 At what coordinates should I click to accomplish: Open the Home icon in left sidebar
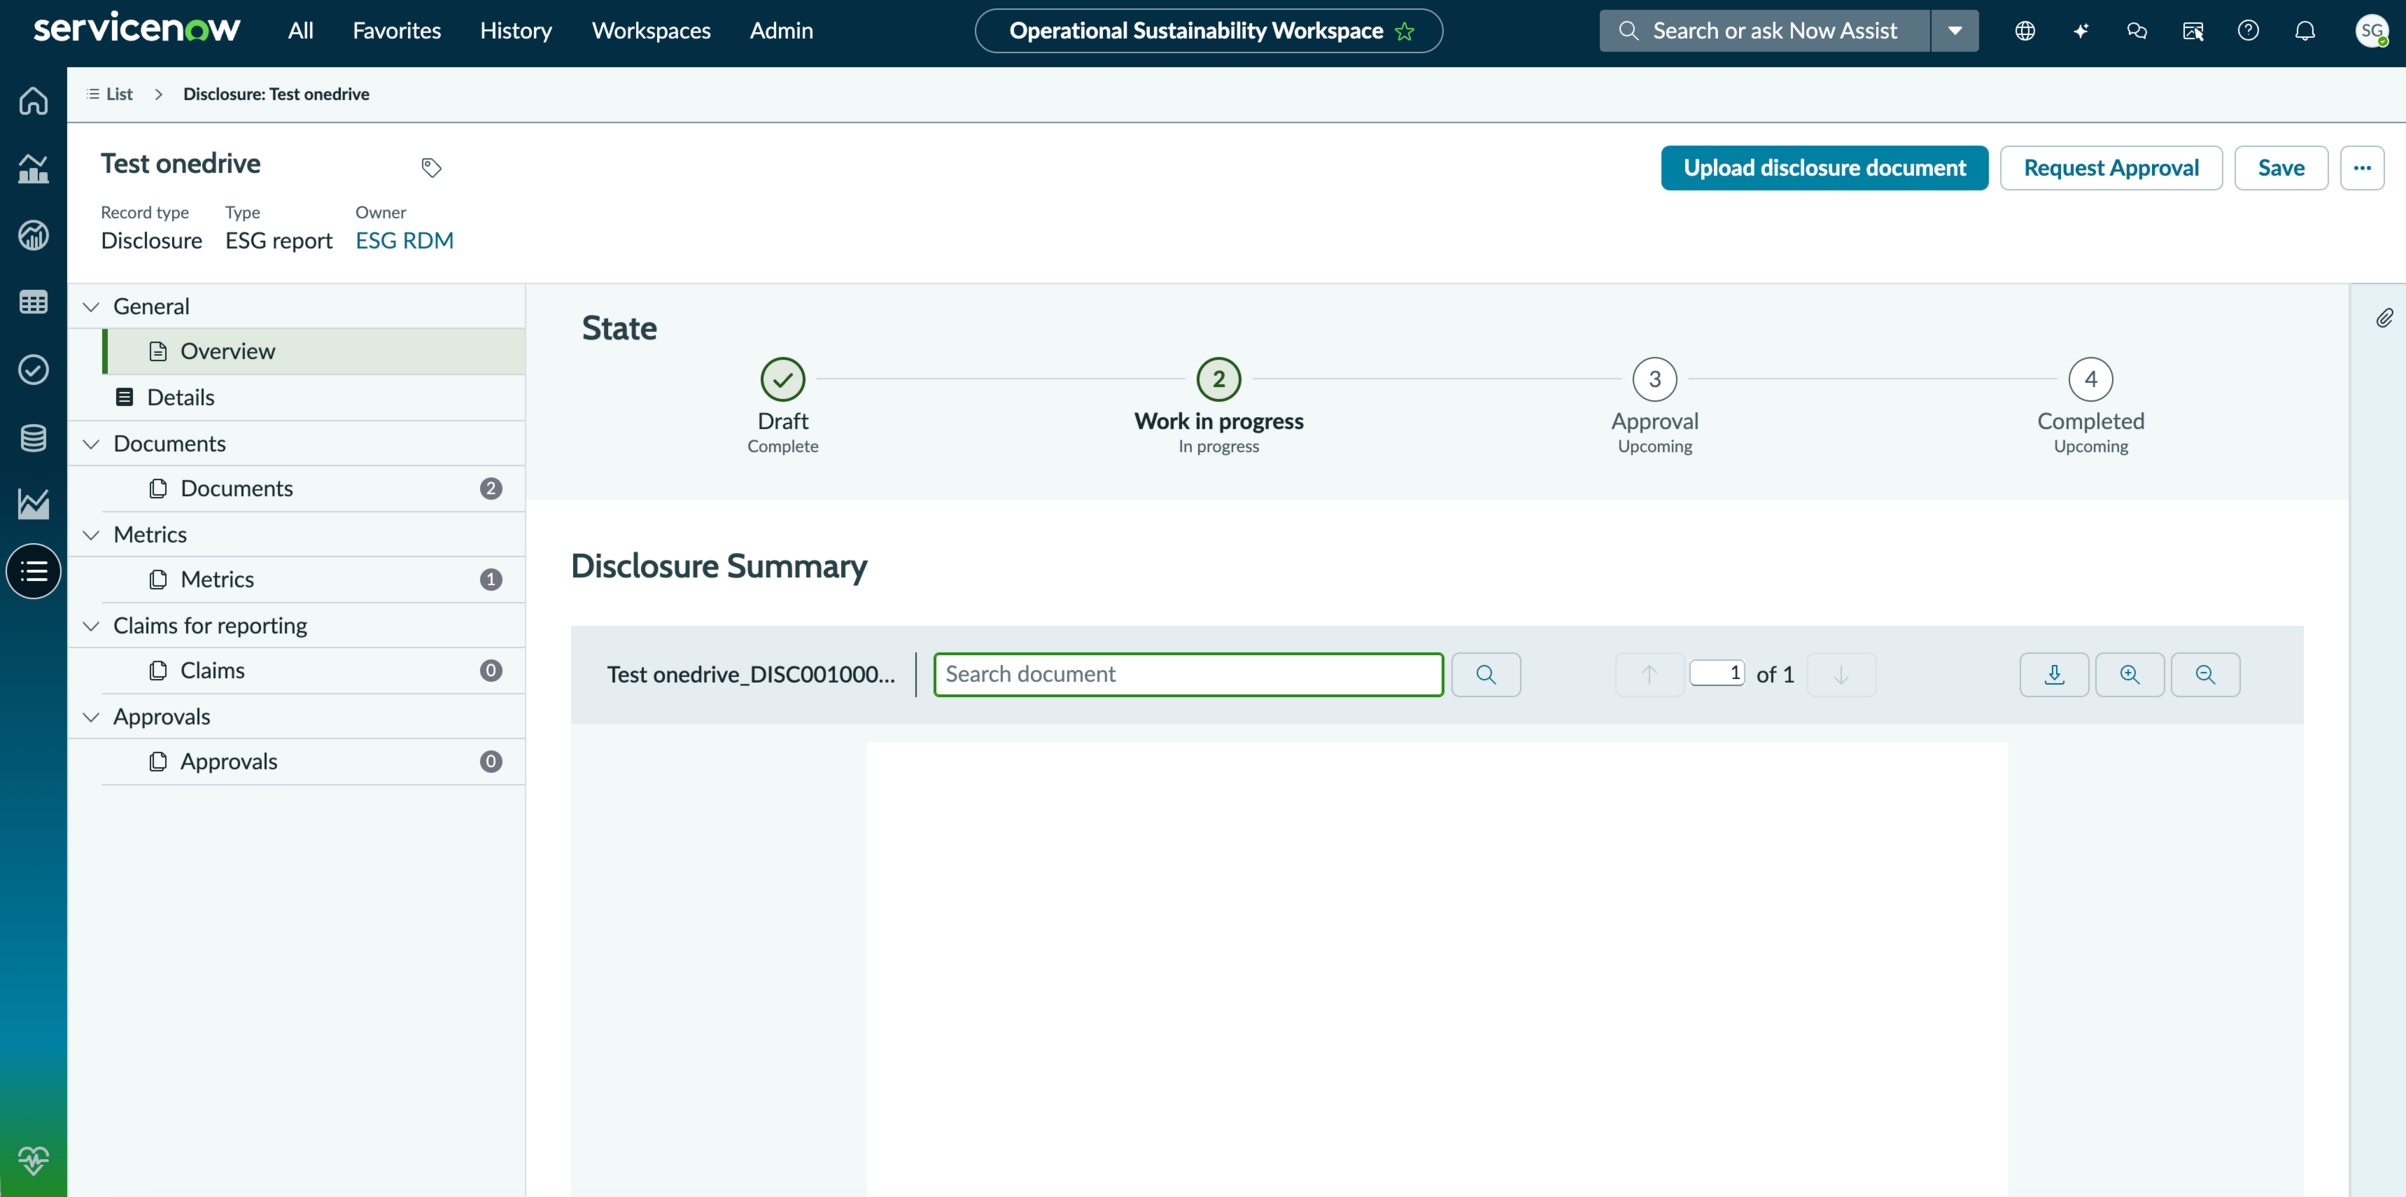(x=33, y=101)
